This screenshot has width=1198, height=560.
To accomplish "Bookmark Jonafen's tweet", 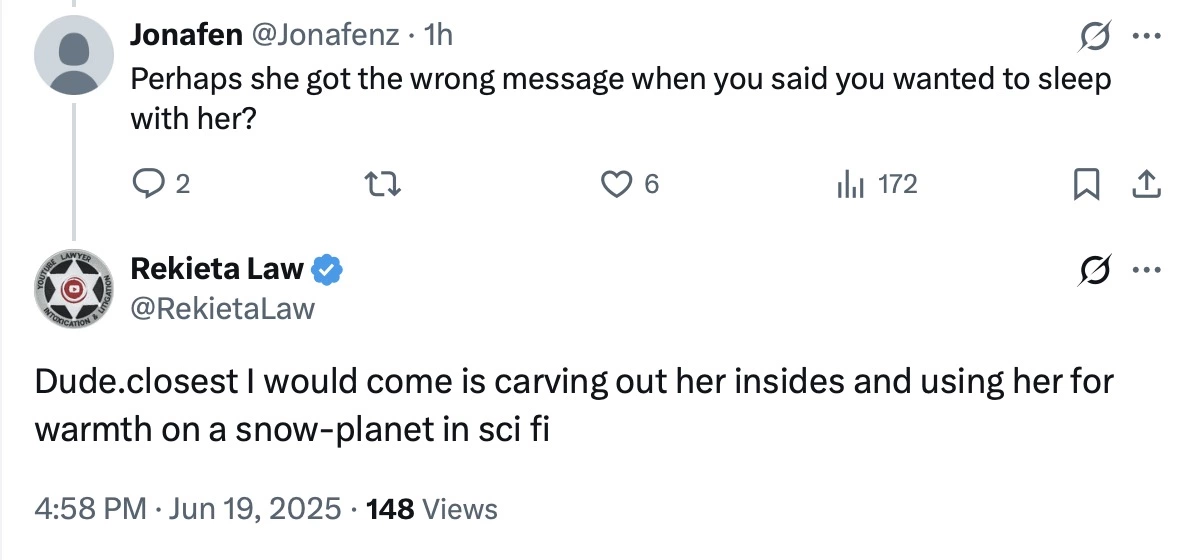I will pos(1086,185).
